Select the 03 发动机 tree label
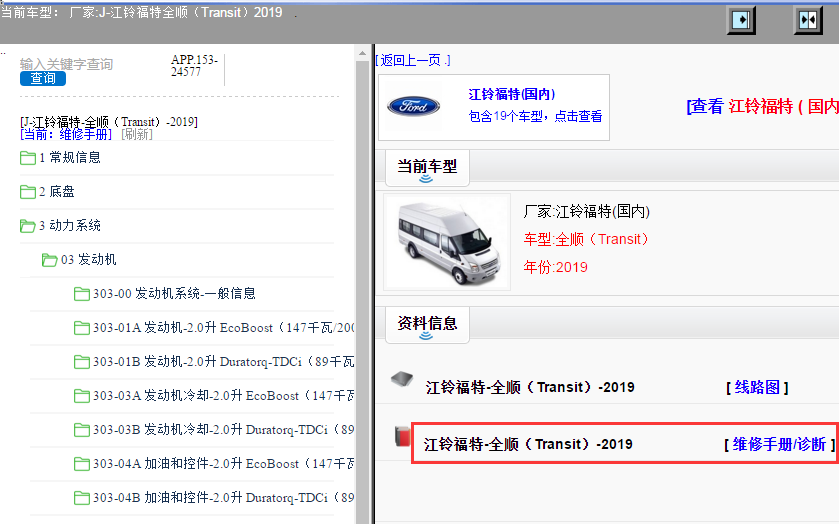 (88, 260)
